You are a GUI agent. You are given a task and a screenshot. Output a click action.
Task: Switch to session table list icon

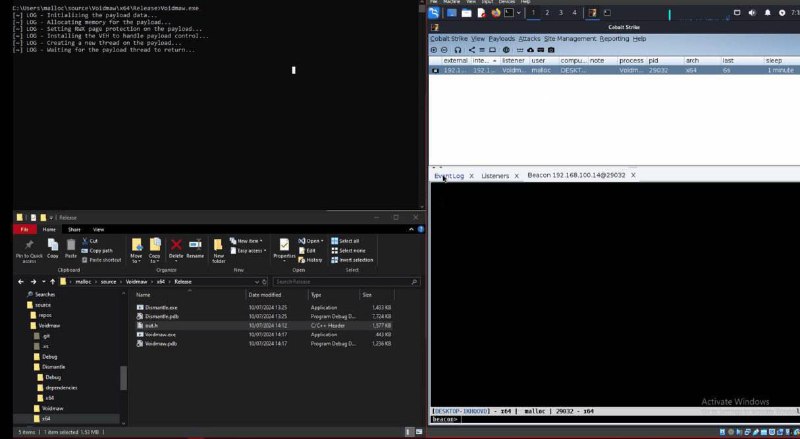pyautogui.click(x=482, y=50)
